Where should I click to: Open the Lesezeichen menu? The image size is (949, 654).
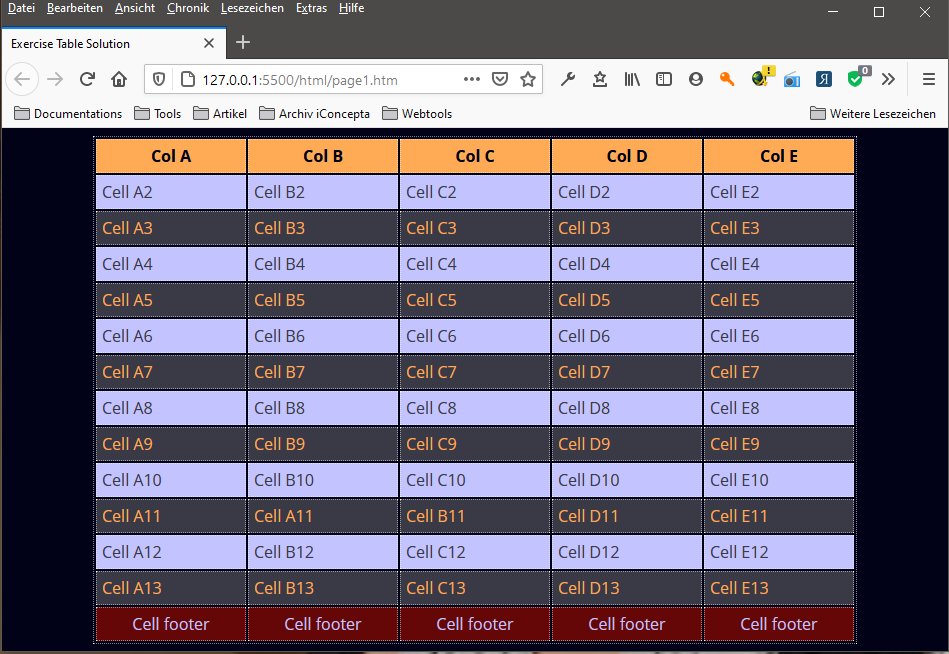(252, 8)
